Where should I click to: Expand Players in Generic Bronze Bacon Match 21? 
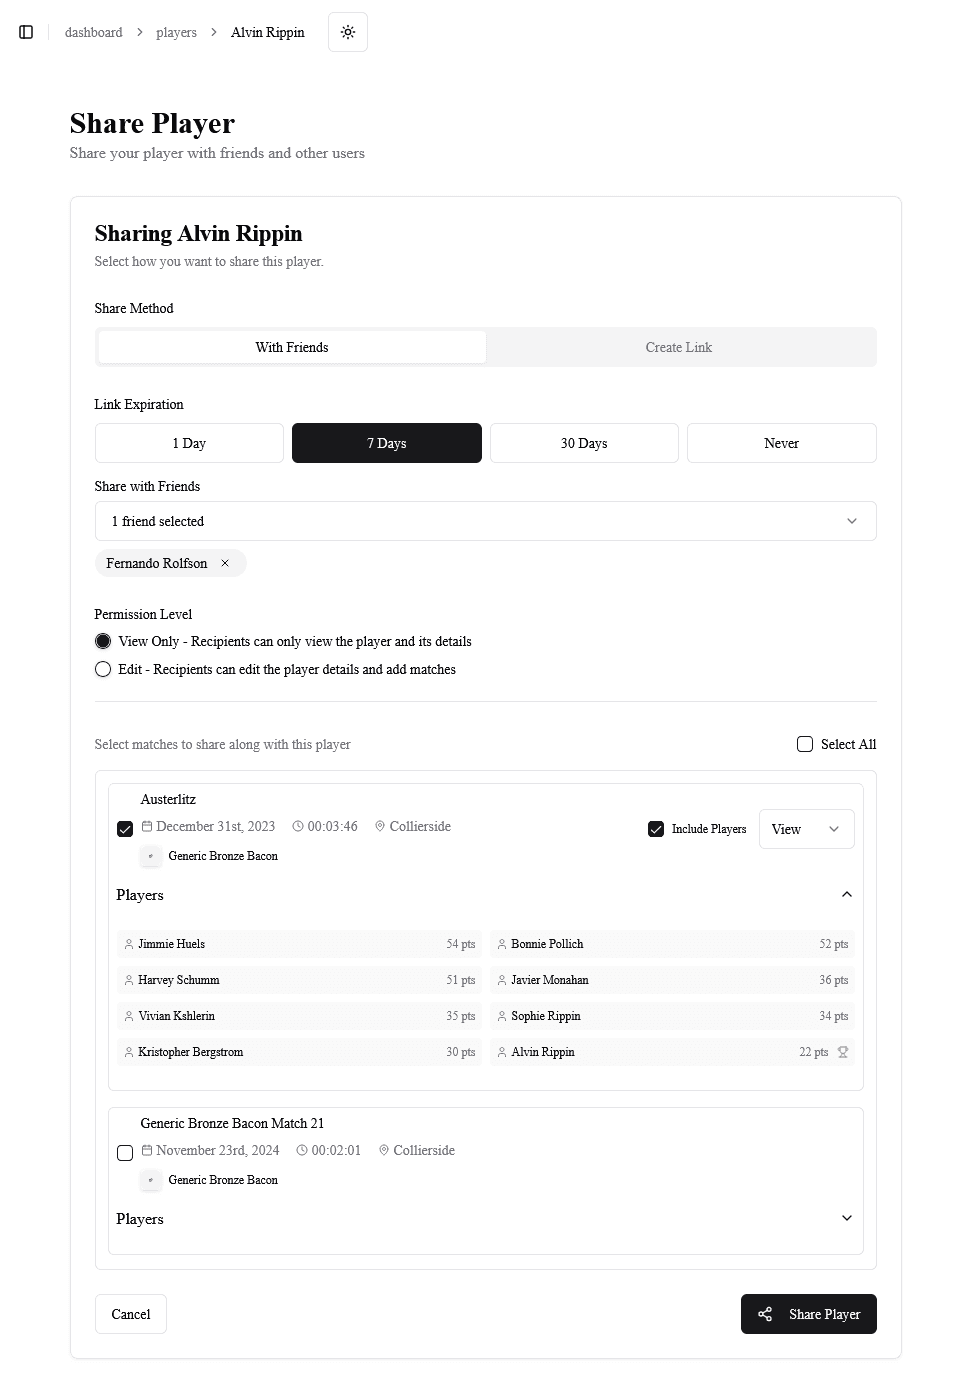pyautogui.click(x=846, y=1218)
